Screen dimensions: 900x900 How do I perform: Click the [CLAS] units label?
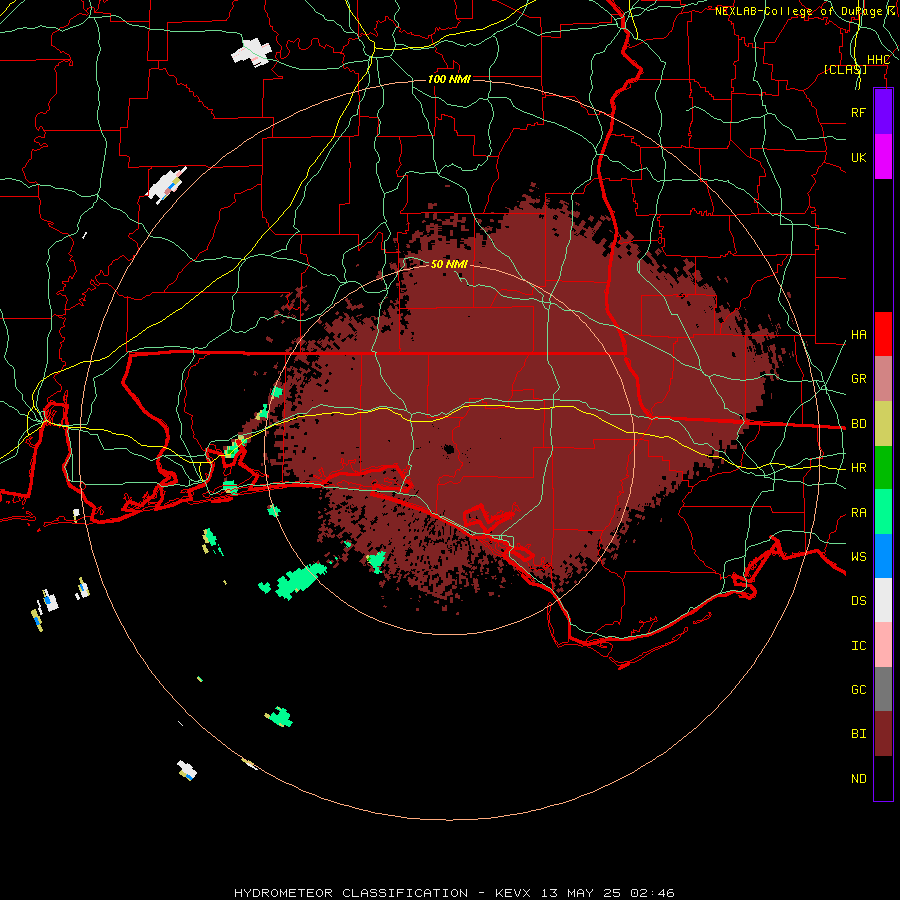[x=845, y=69]
